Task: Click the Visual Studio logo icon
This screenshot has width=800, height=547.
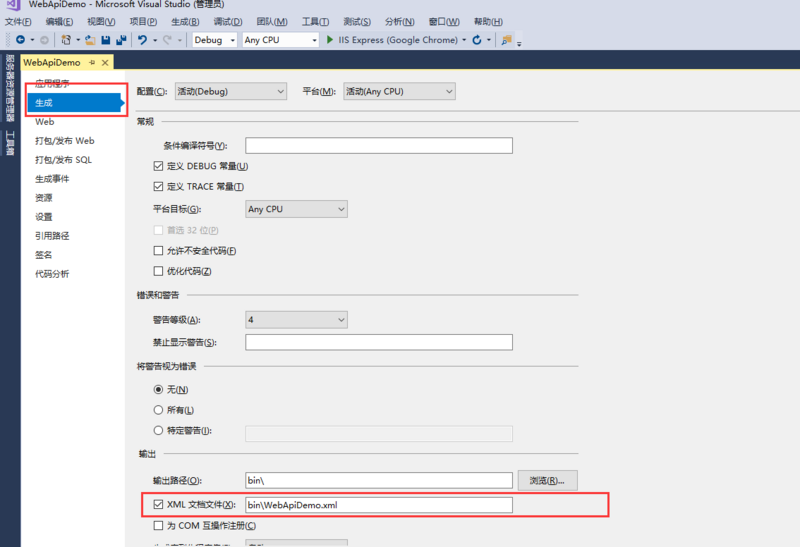Action: [x=13, y=5]
